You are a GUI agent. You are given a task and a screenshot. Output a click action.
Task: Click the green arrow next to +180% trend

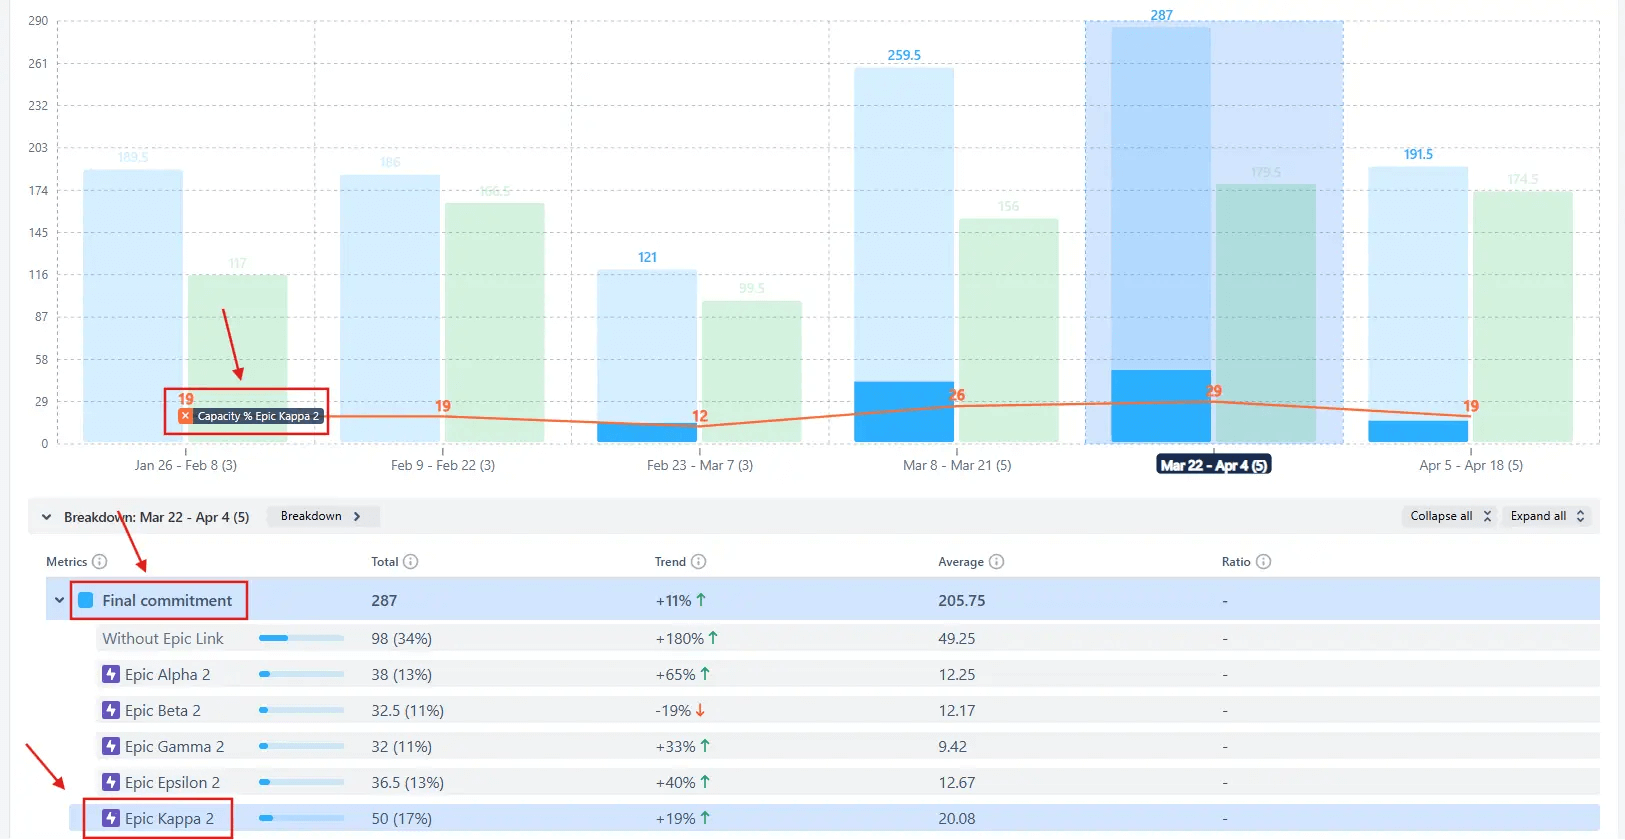coord(713,638)
